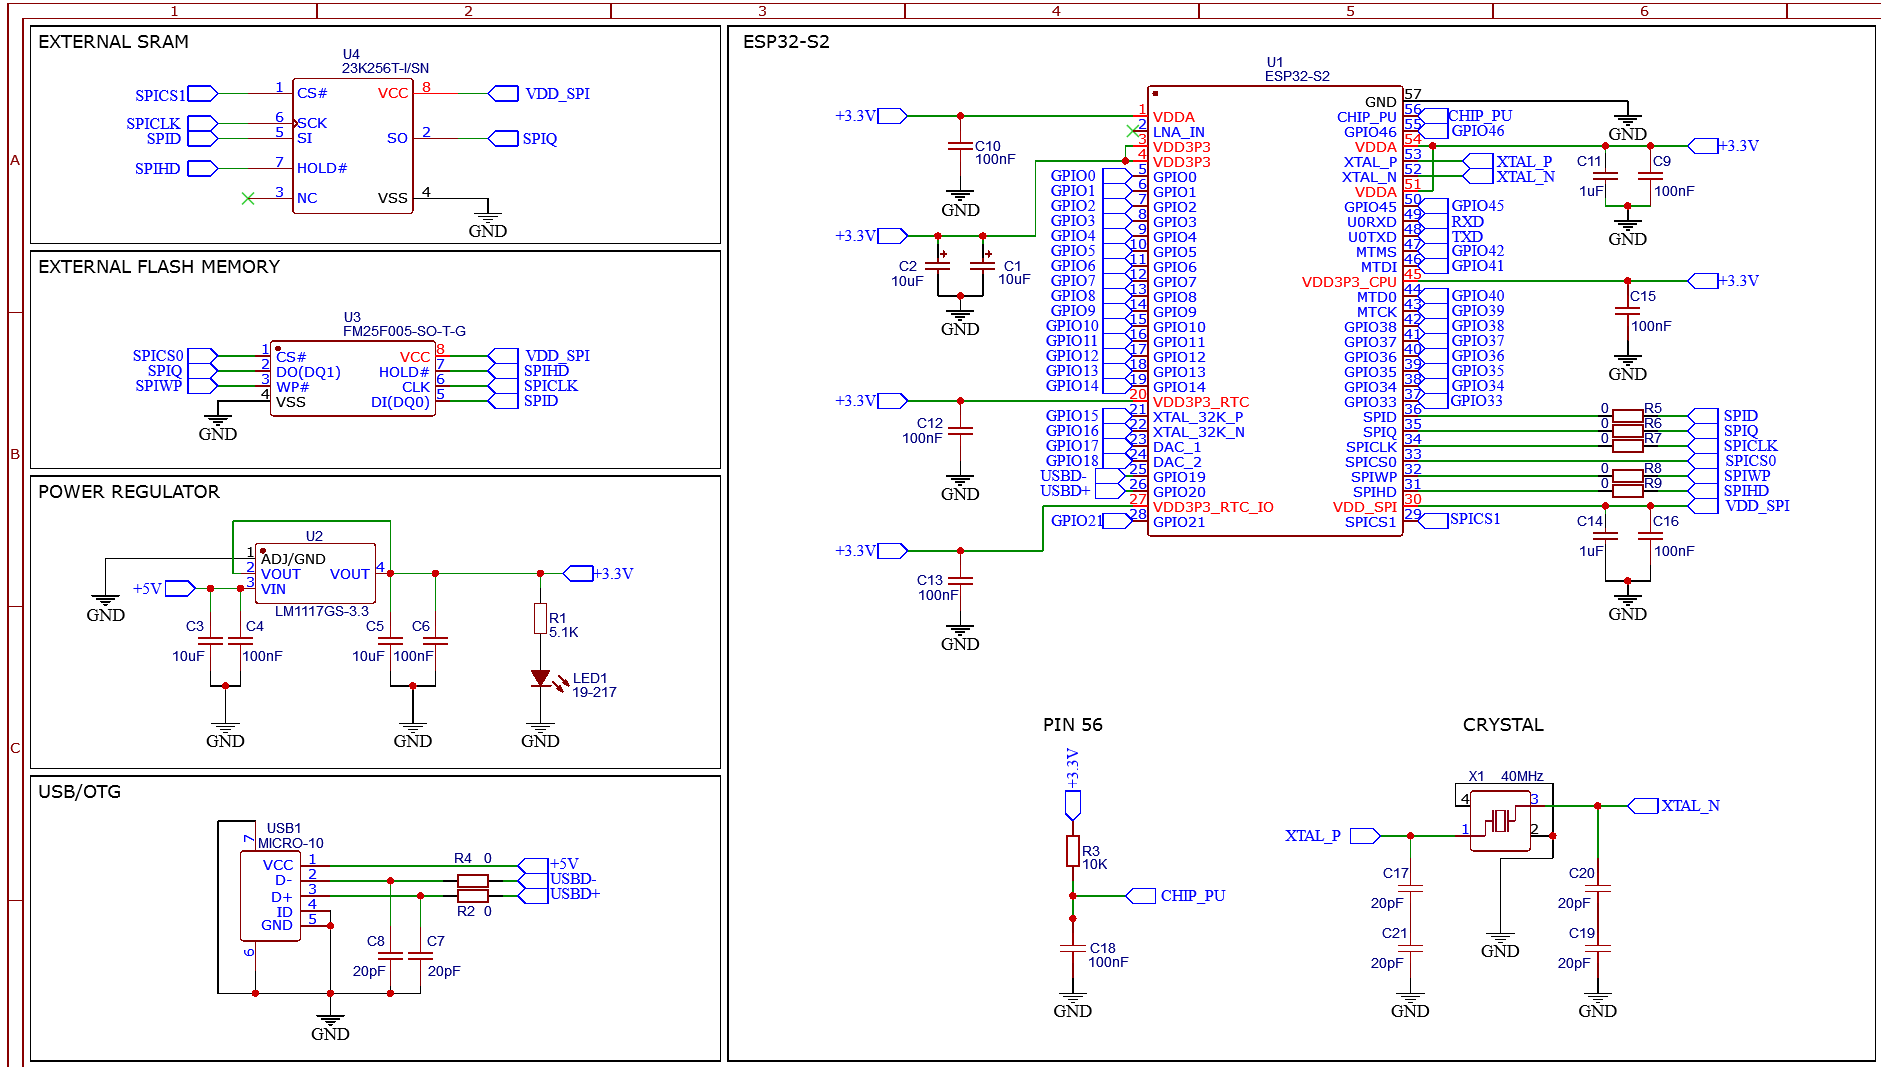This screenshot has height=1067, width=1881.
Task: Click capacitor C19 20pF symbol
Action: [x=1597, y=948]
